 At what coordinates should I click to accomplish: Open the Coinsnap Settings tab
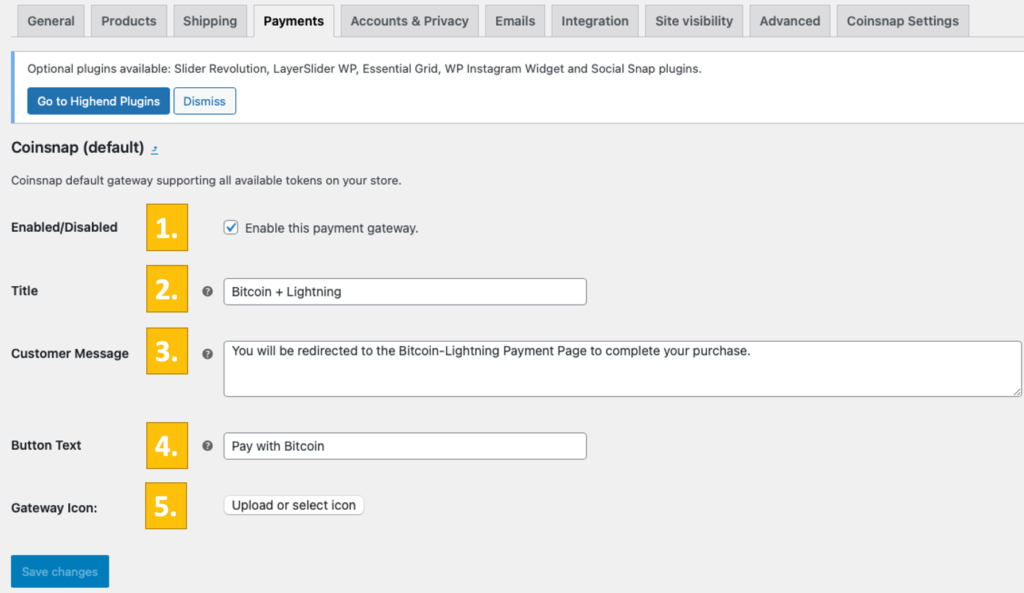coord(902,21)
